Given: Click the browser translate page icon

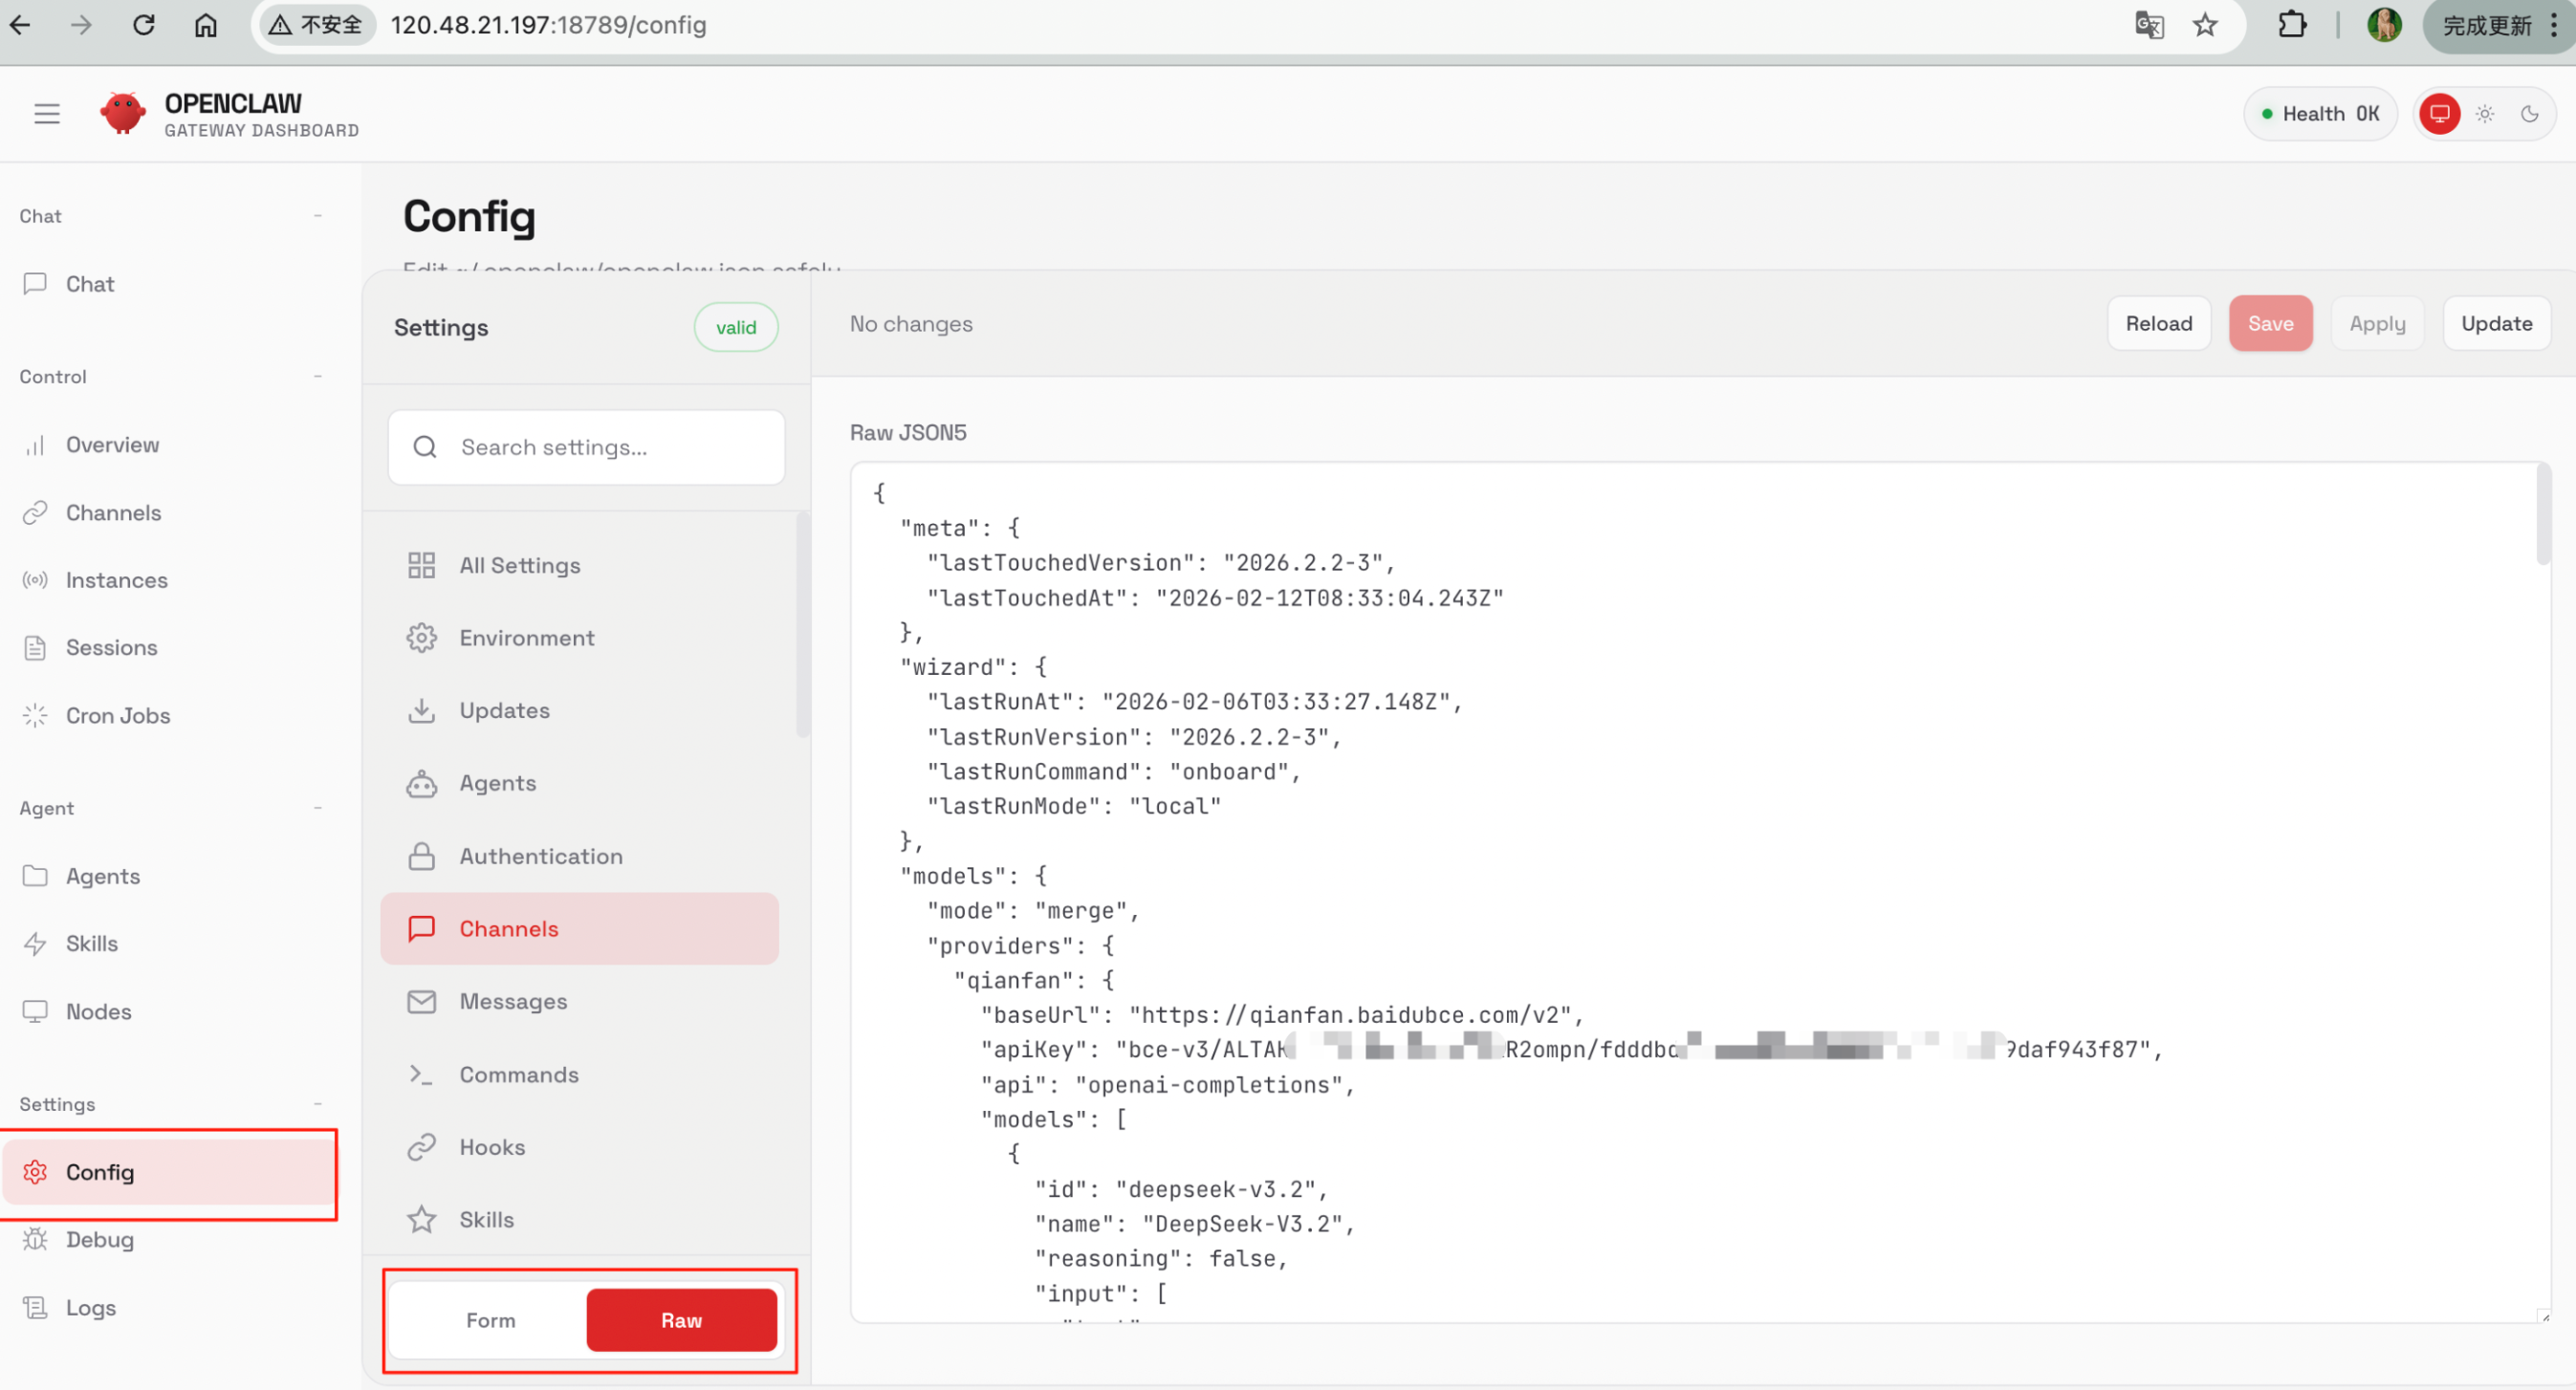Looking at the screenshot, I should [2148, 25].
